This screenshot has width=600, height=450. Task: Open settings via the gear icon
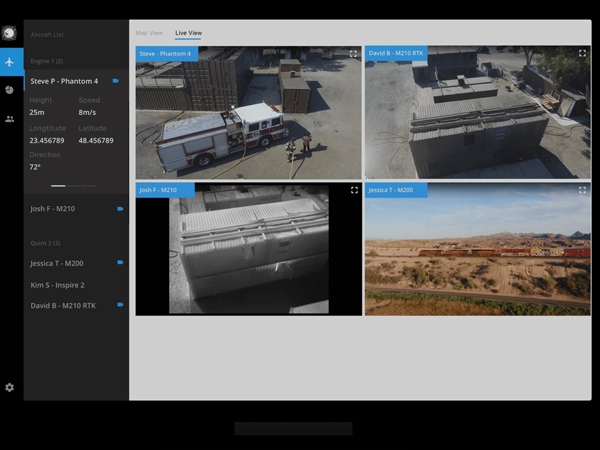point(10,387)
